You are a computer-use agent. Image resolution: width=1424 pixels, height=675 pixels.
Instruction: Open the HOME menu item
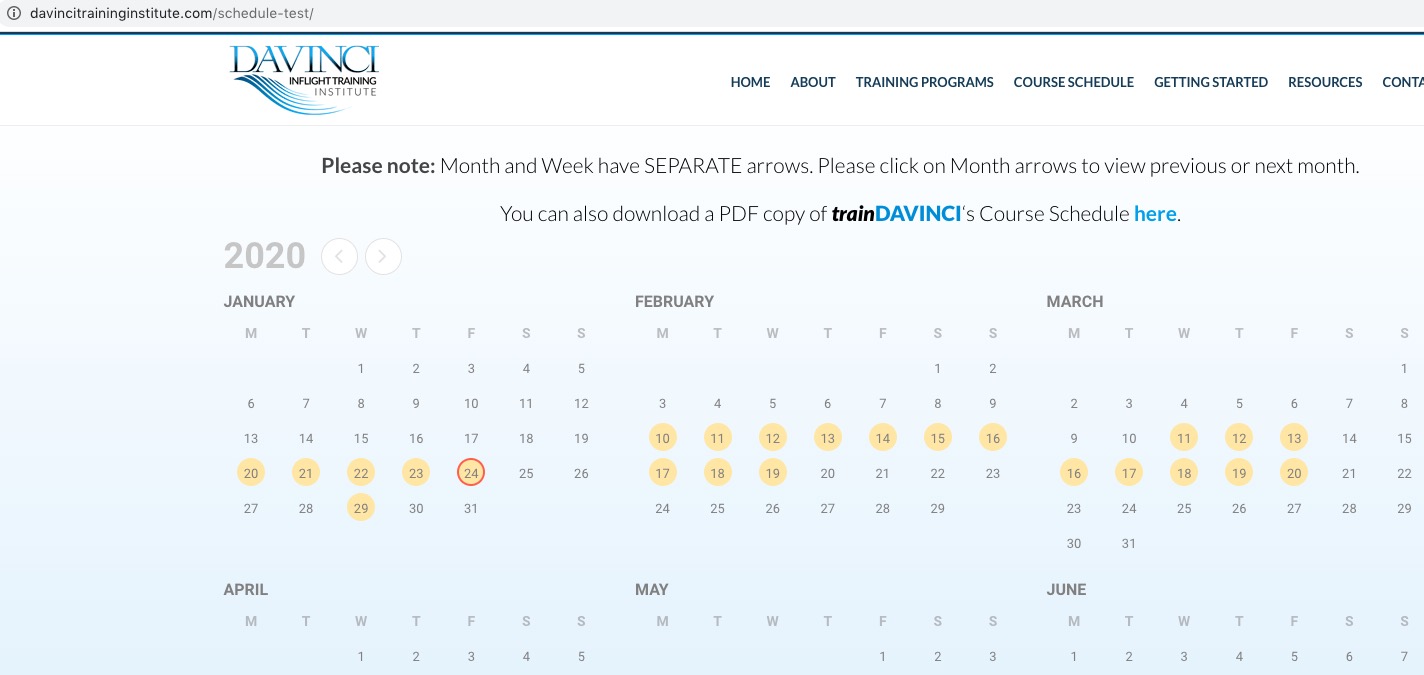(750, 82)
